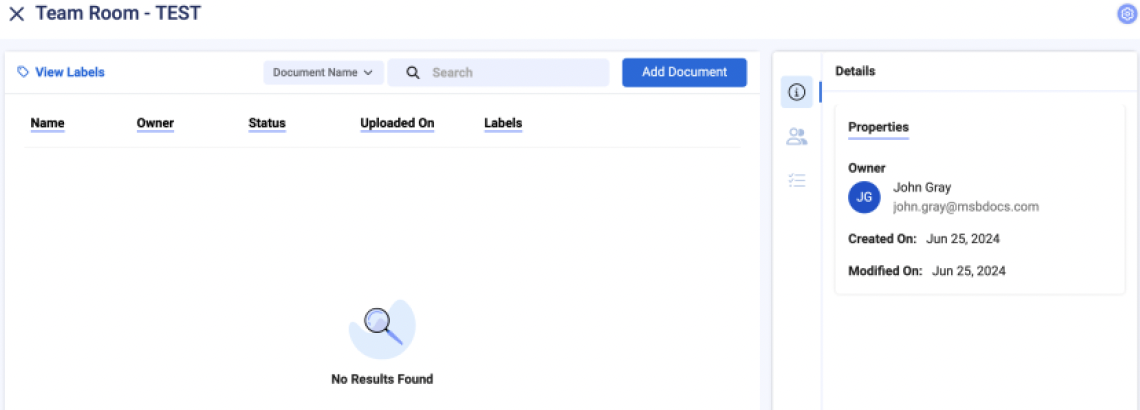Sort by the Owner column header

coord(155,123)
